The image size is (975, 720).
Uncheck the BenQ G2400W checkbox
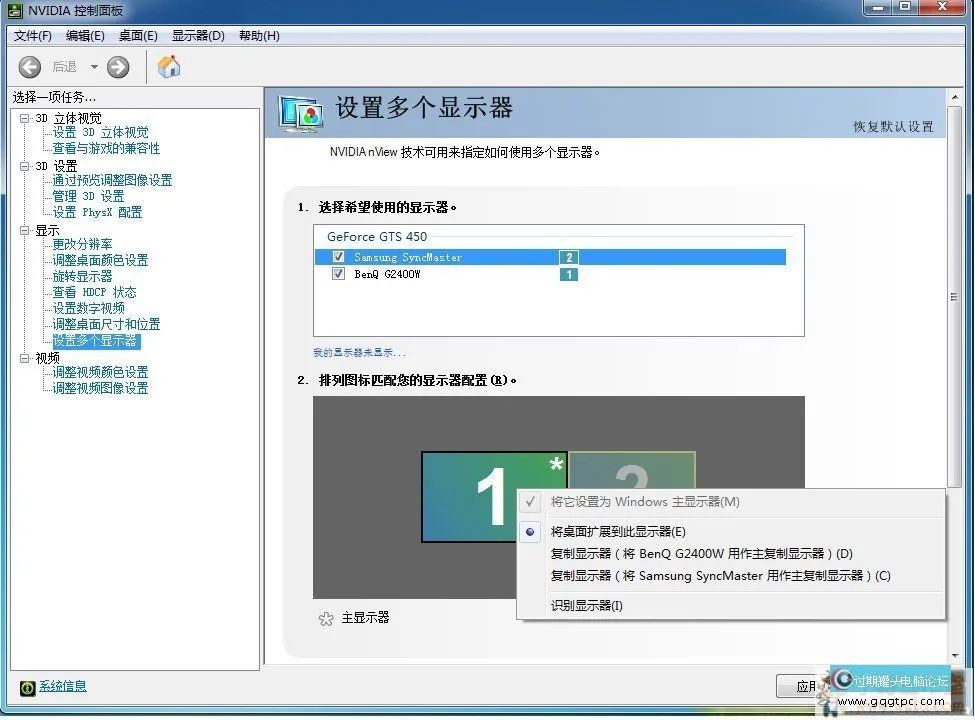pos(339,274)
